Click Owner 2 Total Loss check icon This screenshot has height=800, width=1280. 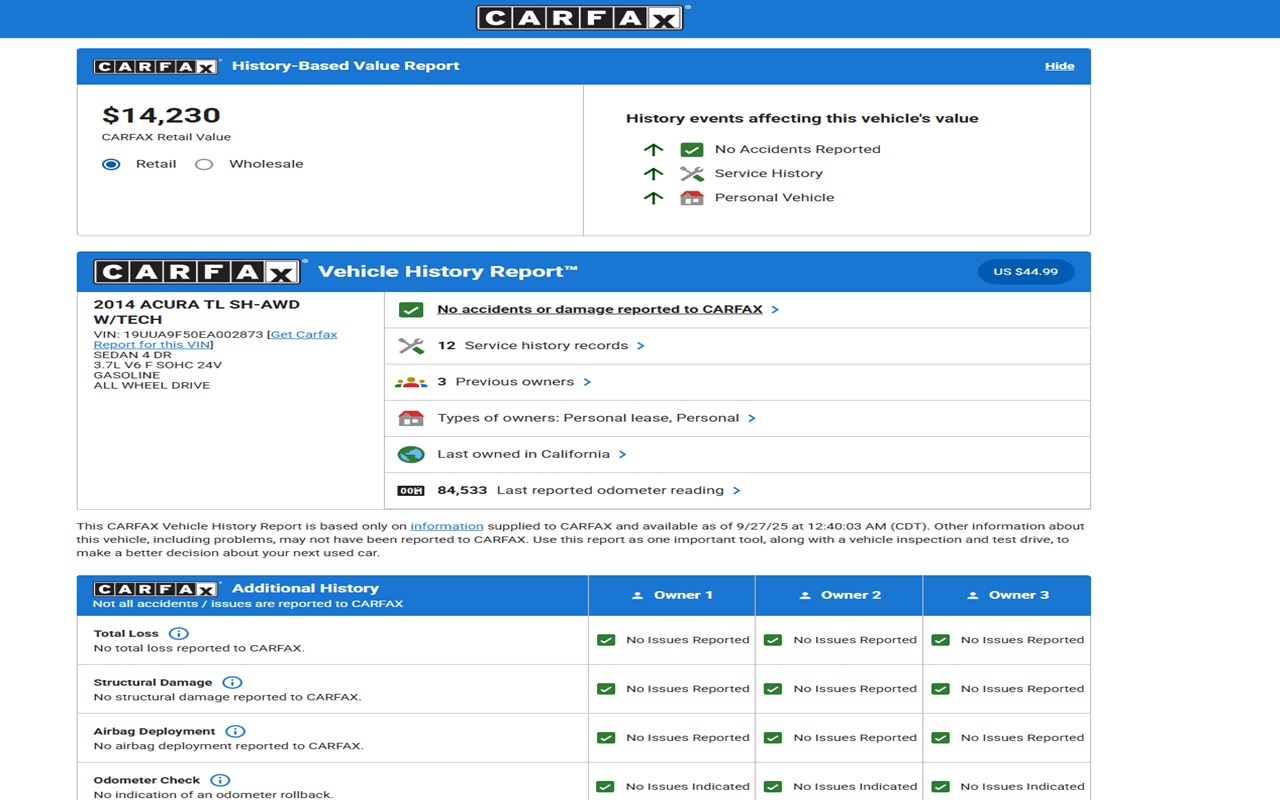[x=773, y=640]
